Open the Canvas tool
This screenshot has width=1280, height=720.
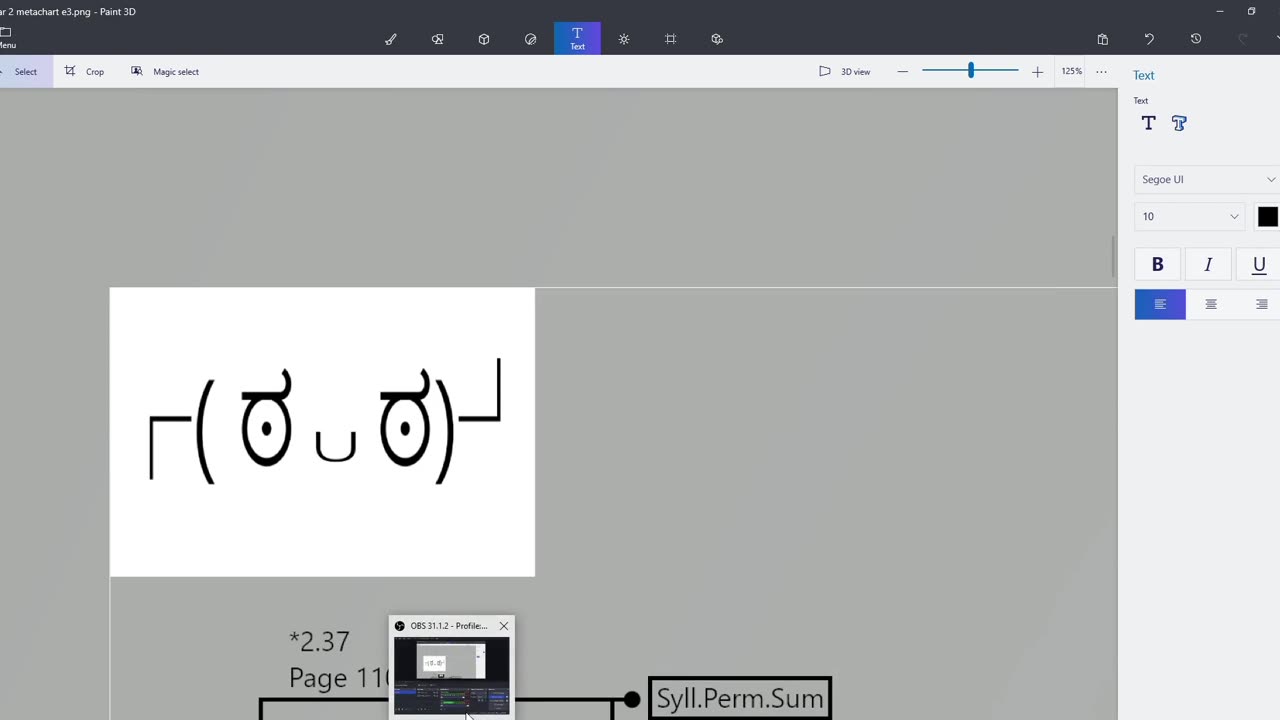[670, 39]
